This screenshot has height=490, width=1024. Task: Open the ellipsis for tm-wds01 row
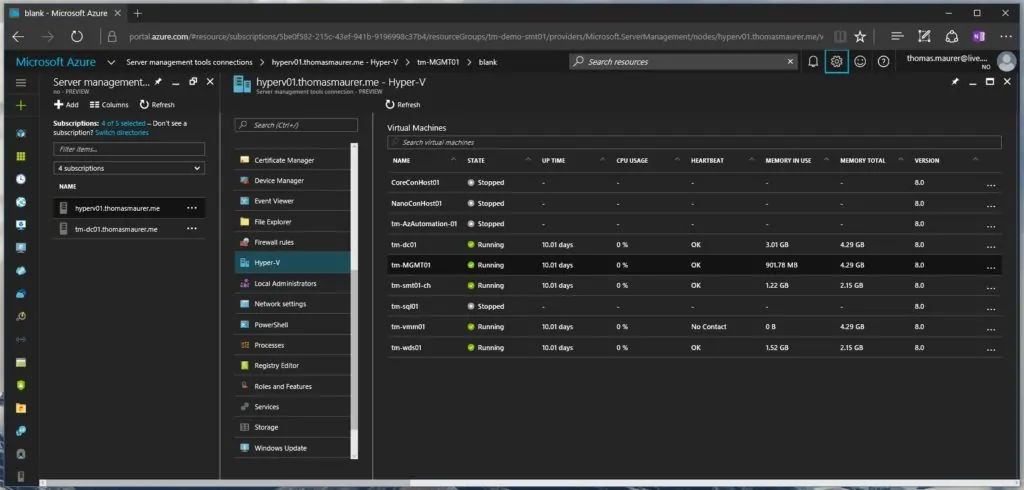991,349
